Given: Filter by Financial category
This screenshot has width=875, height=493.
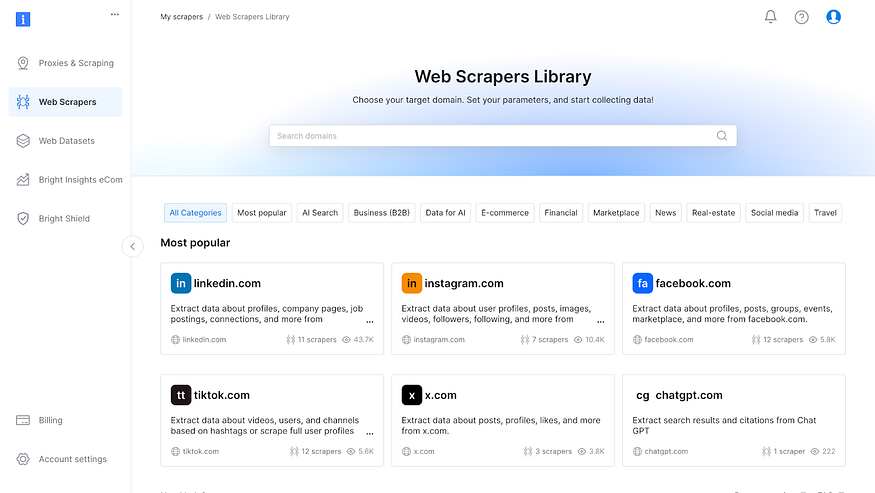Looking at the screenshot, I should 561,213.
